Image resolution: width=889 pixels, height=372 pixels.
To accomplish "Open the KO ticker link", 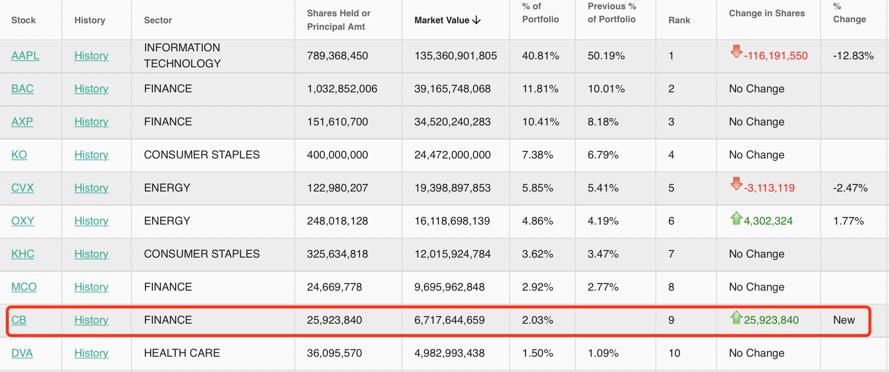I will pyautogui.click(x=19, y=155).
